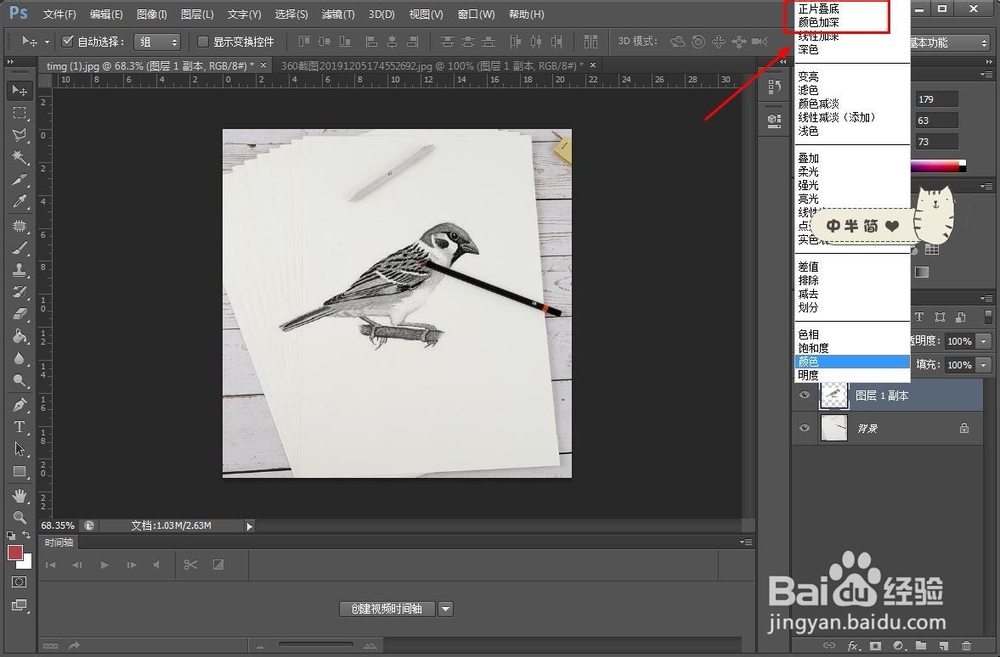The width and height of the screenshot is (1000, 657).
Task: Click the timeline scissors split button
Action: point(190,565)
